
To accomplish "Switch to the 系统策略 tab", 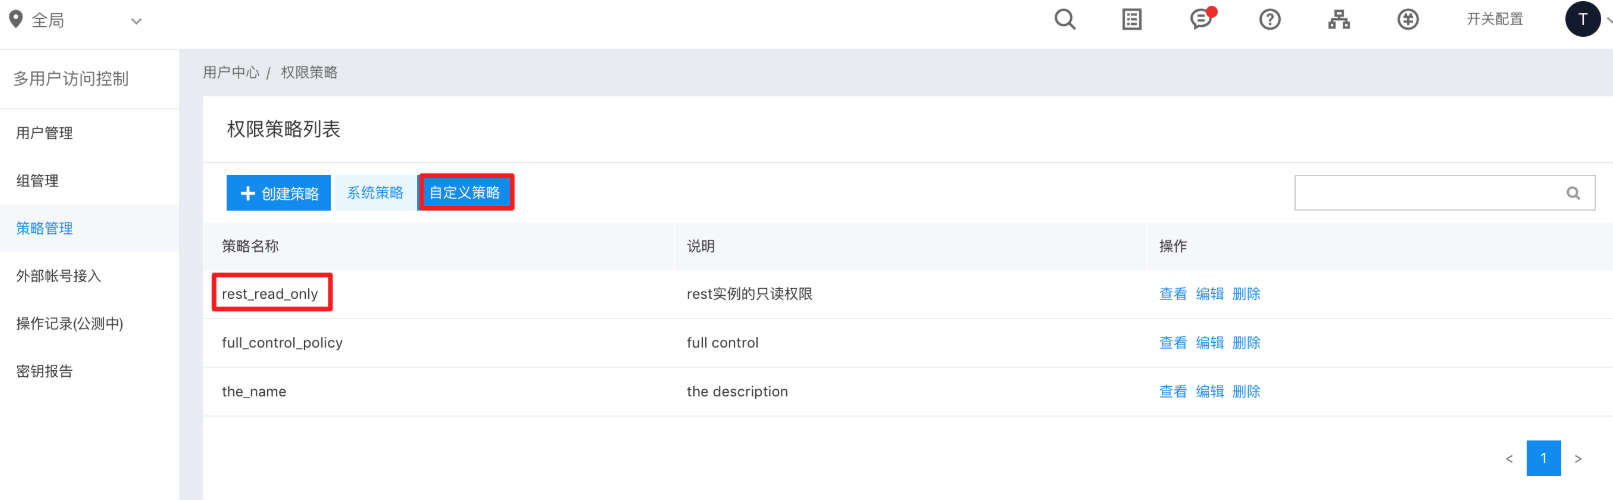I will pyautogui.click(x=375, y=193).
